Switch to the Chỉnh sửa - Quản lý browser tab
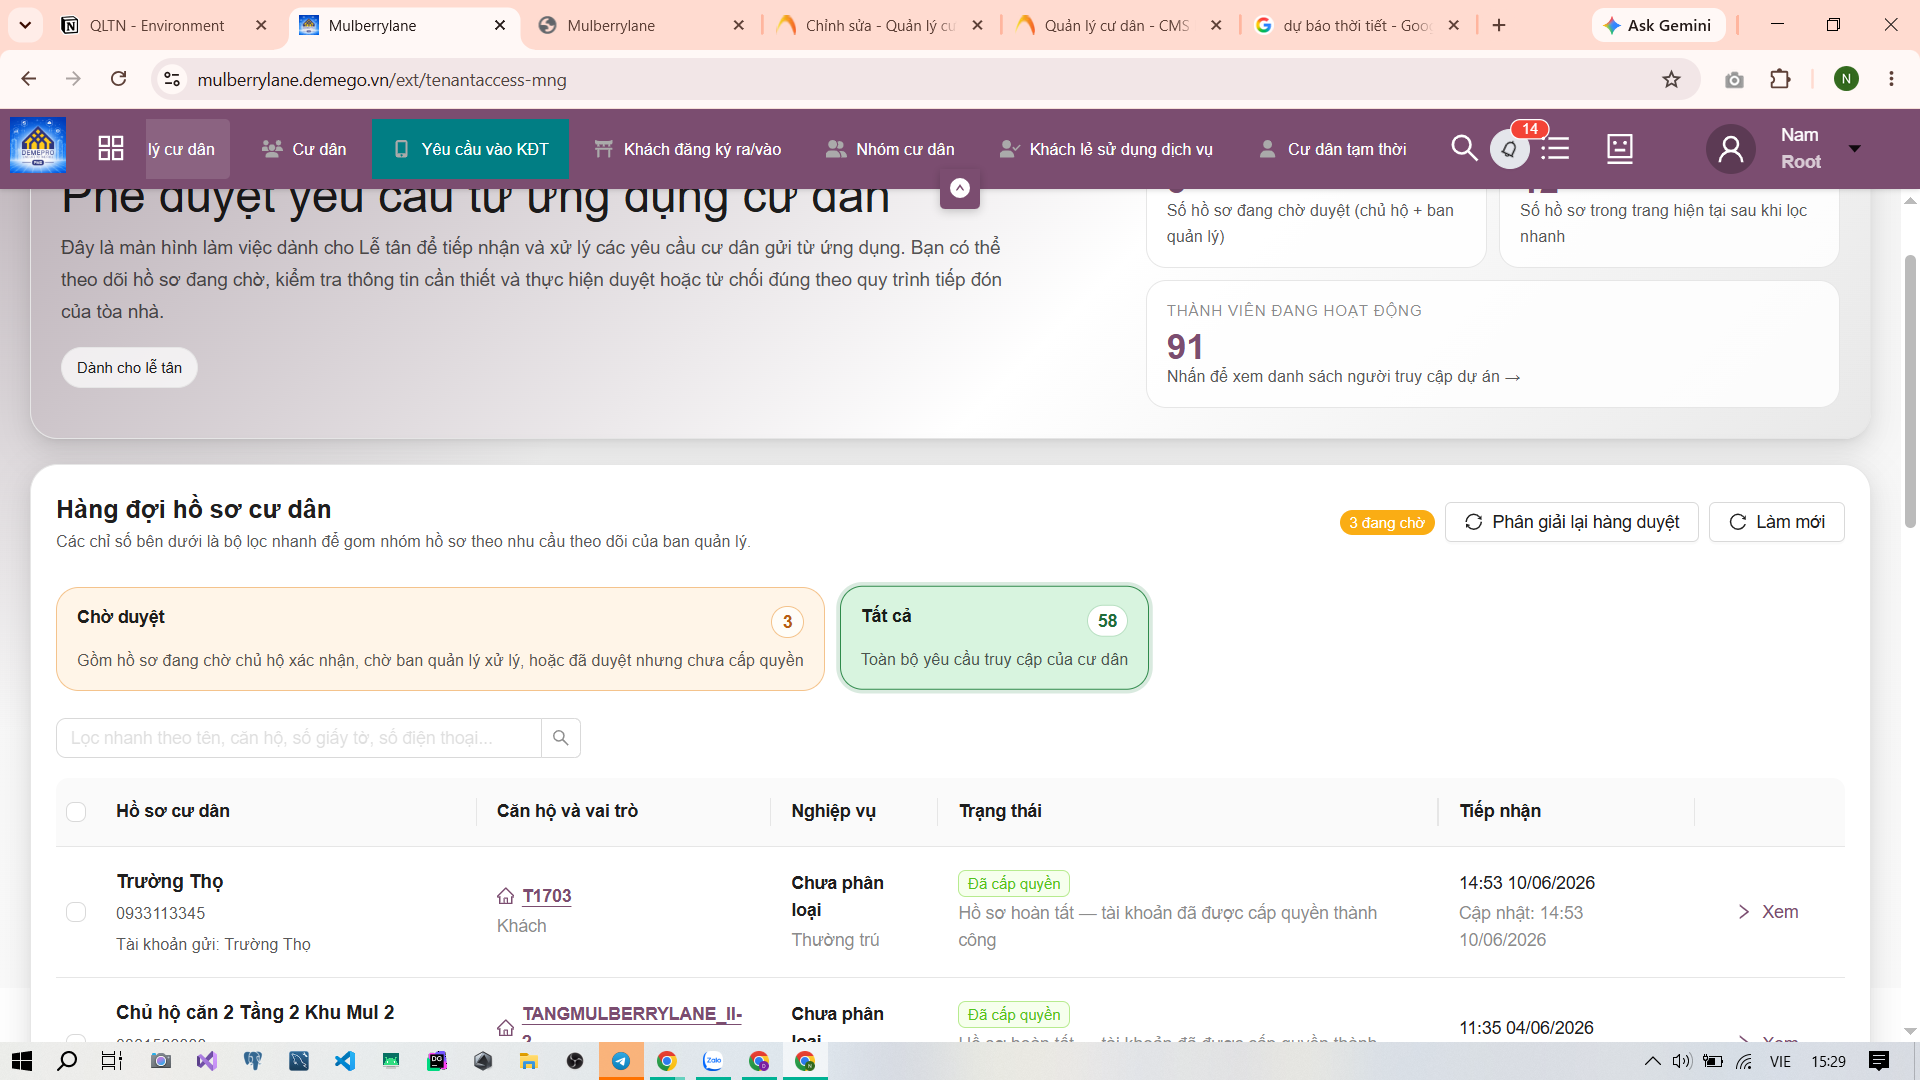1920x1080 pixels. click(x=880, y=25)
